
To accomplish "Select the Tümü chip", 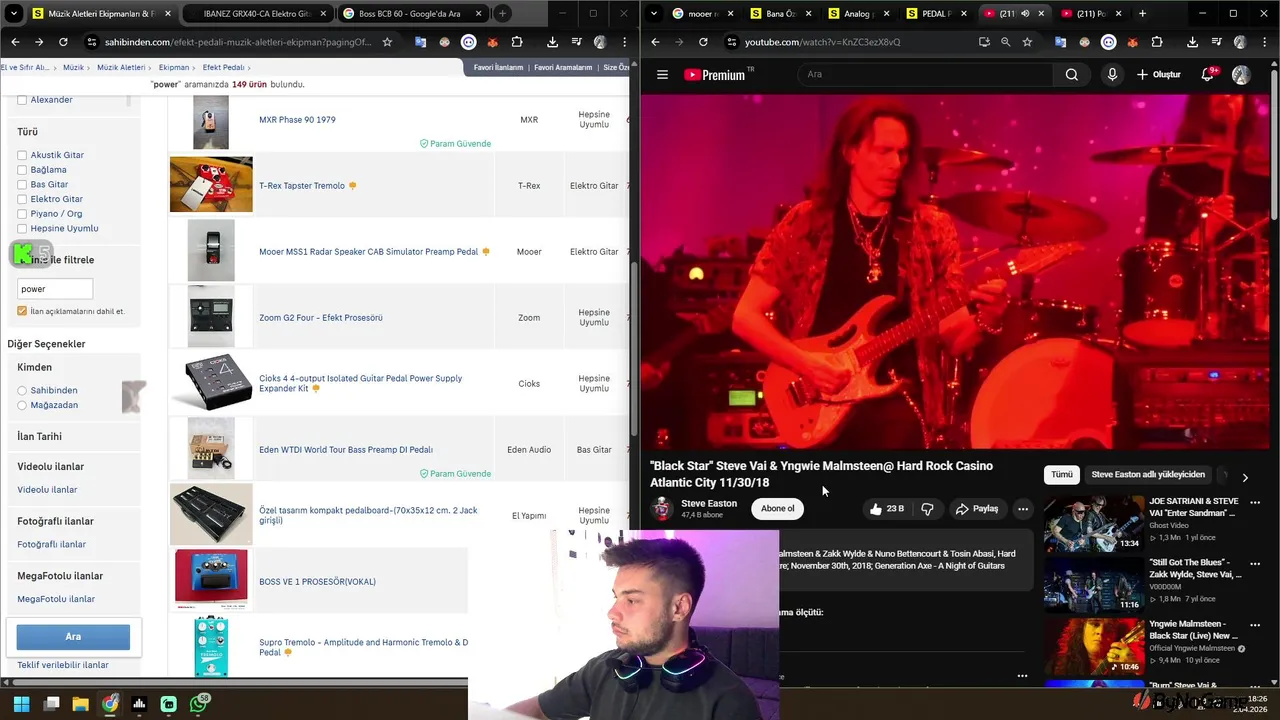I will click(1061, 475).
